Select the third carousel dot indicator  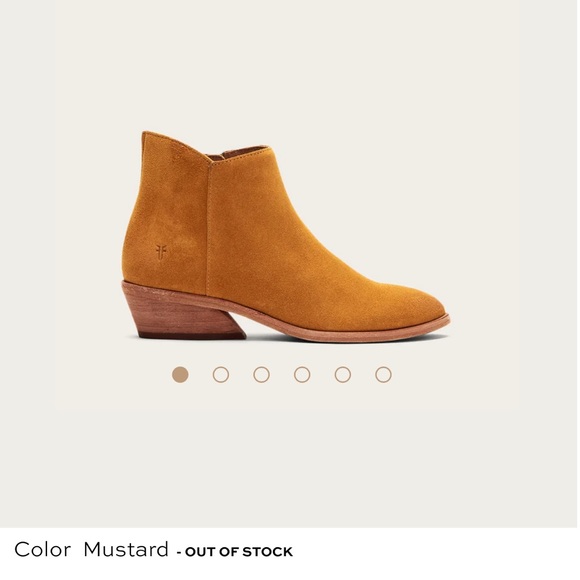262,374
